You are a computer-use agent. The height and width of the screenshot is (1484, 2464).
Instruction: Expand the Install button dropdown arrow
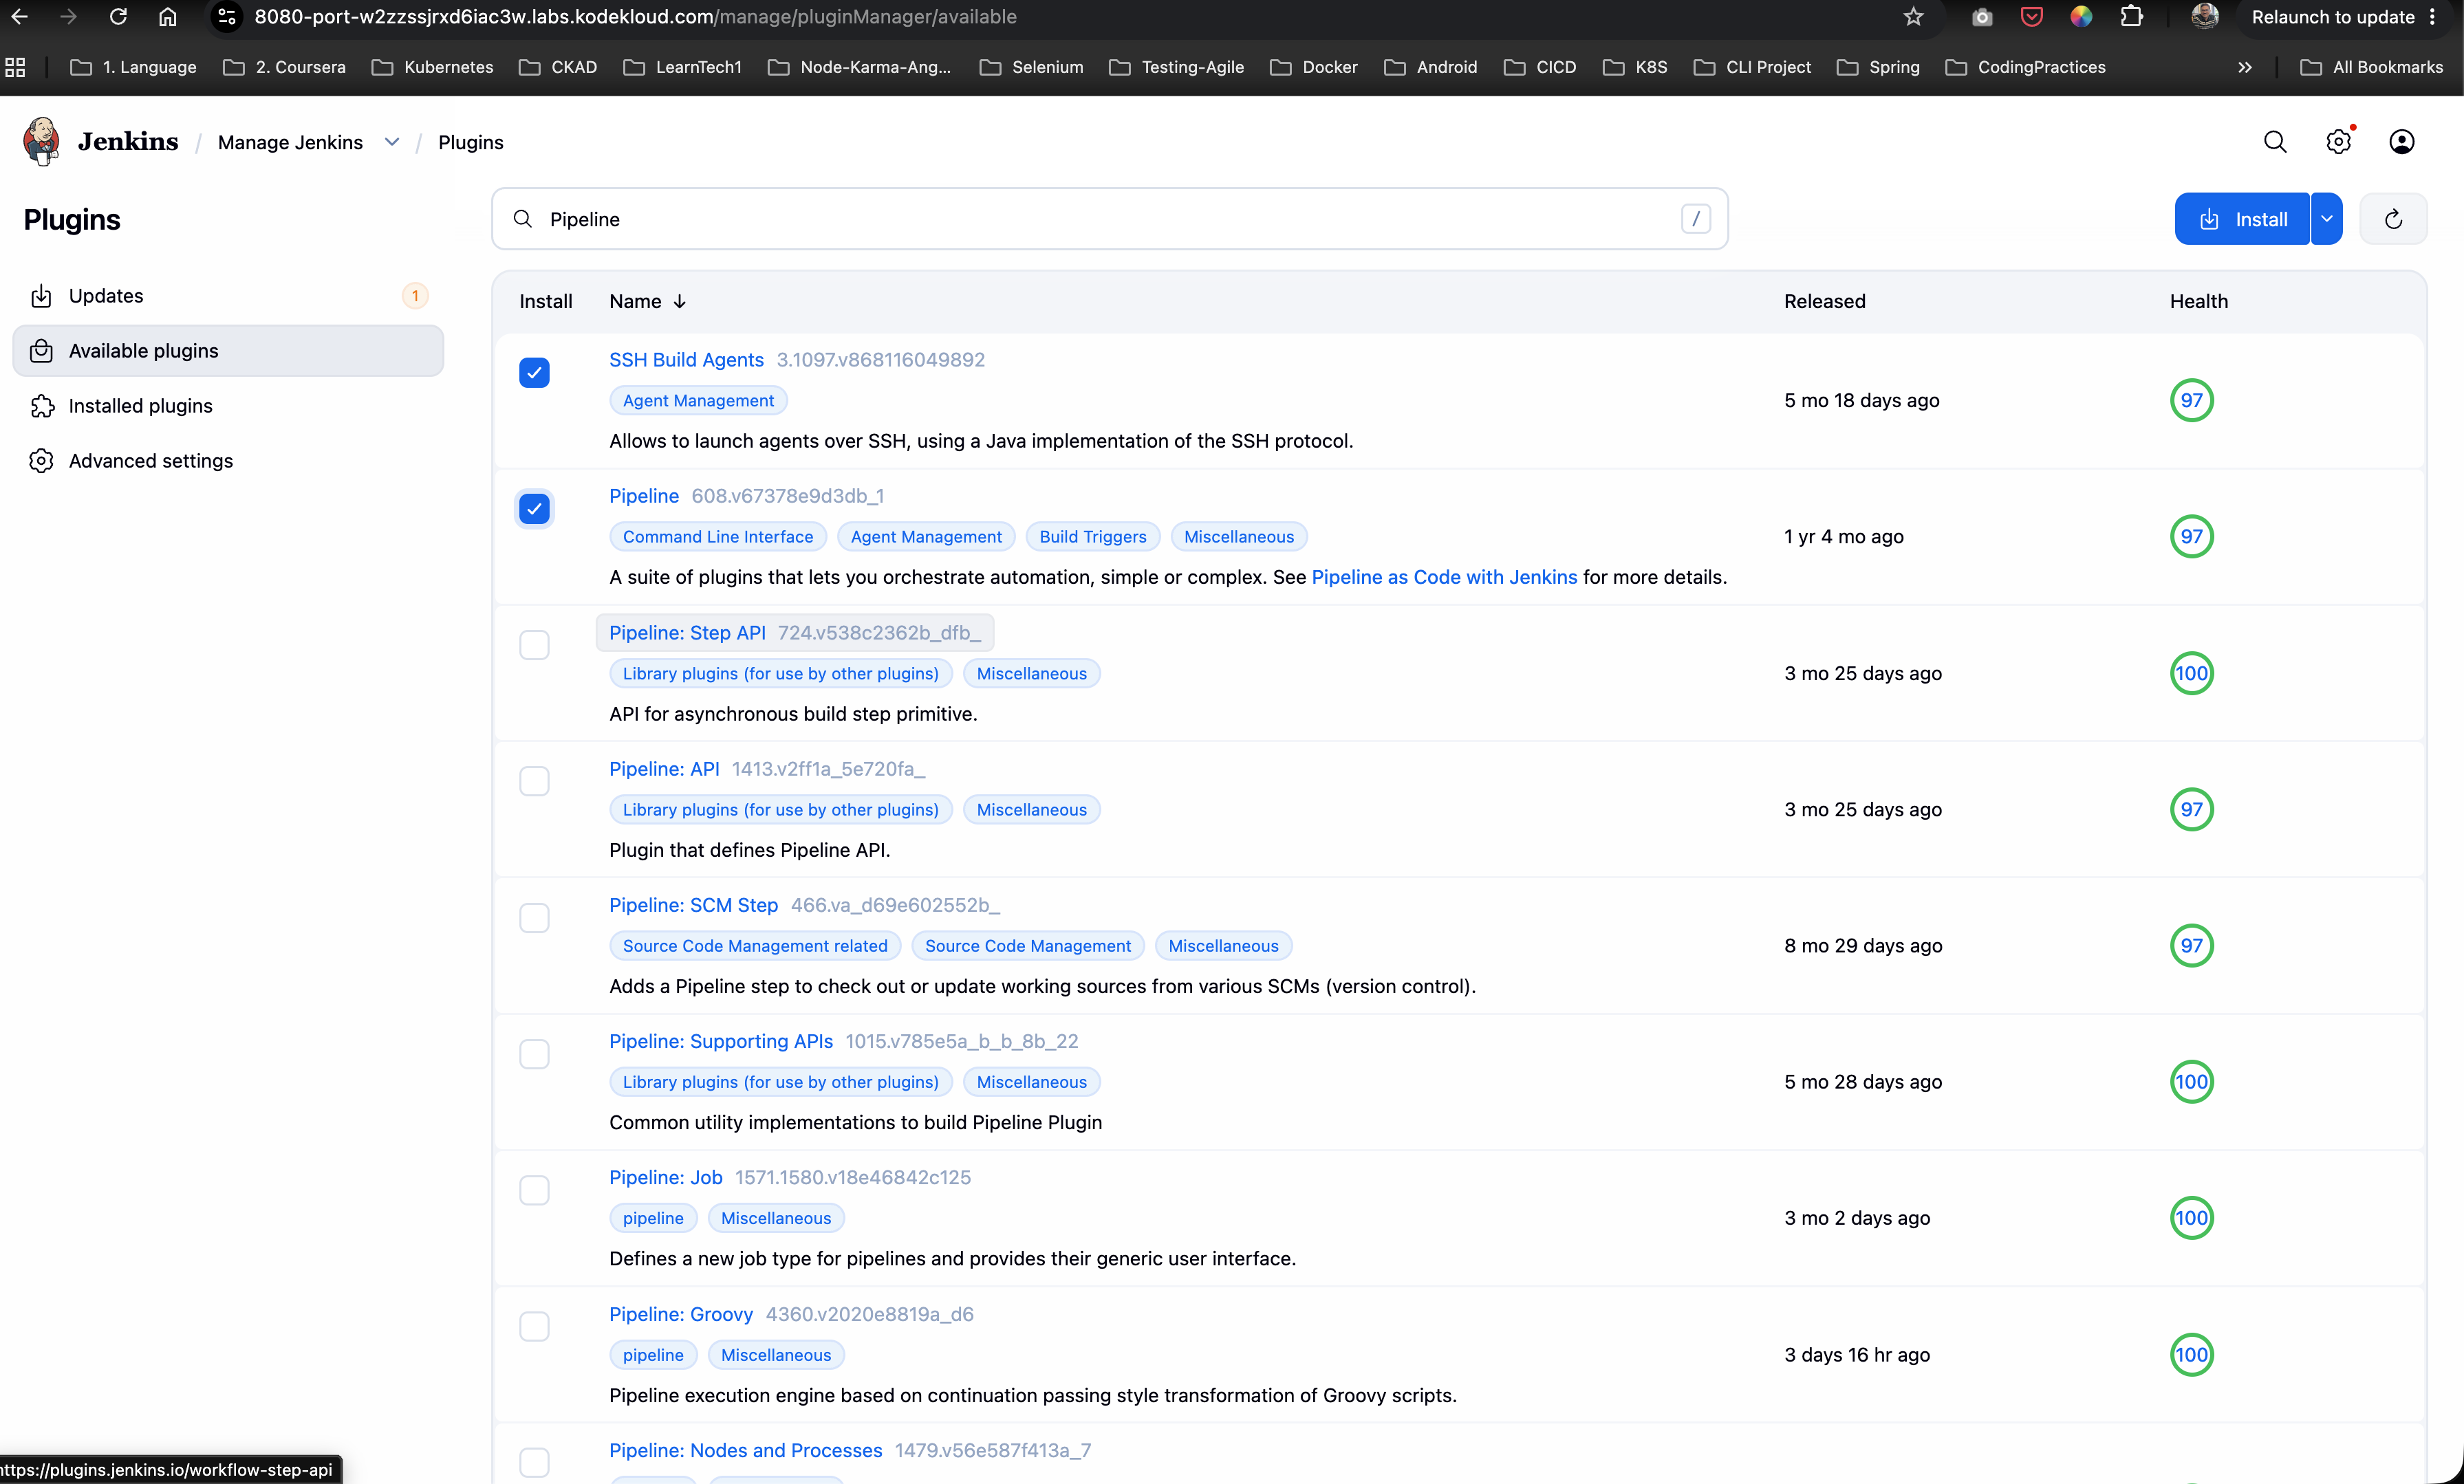pos(2326,219)
